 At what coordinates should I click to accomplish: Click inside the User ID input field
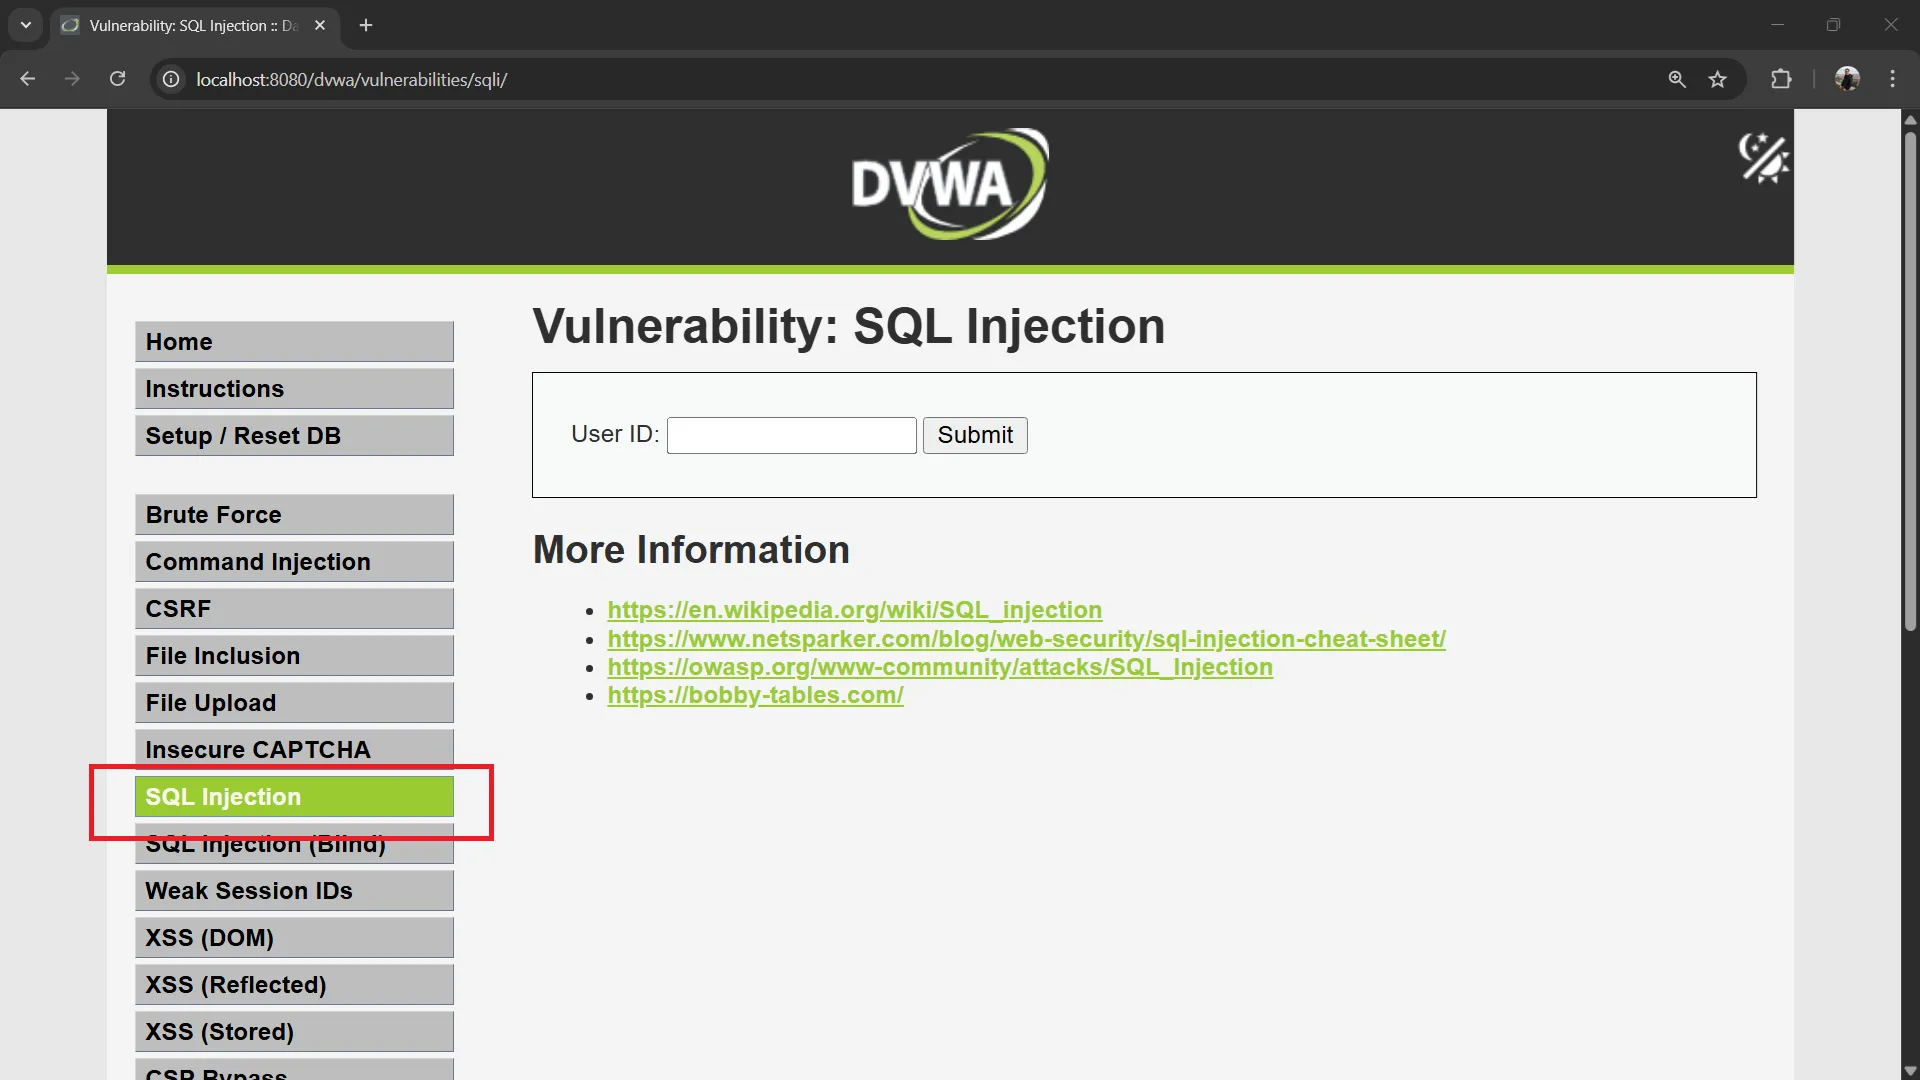pyautogui.click(x=790, y=435)
